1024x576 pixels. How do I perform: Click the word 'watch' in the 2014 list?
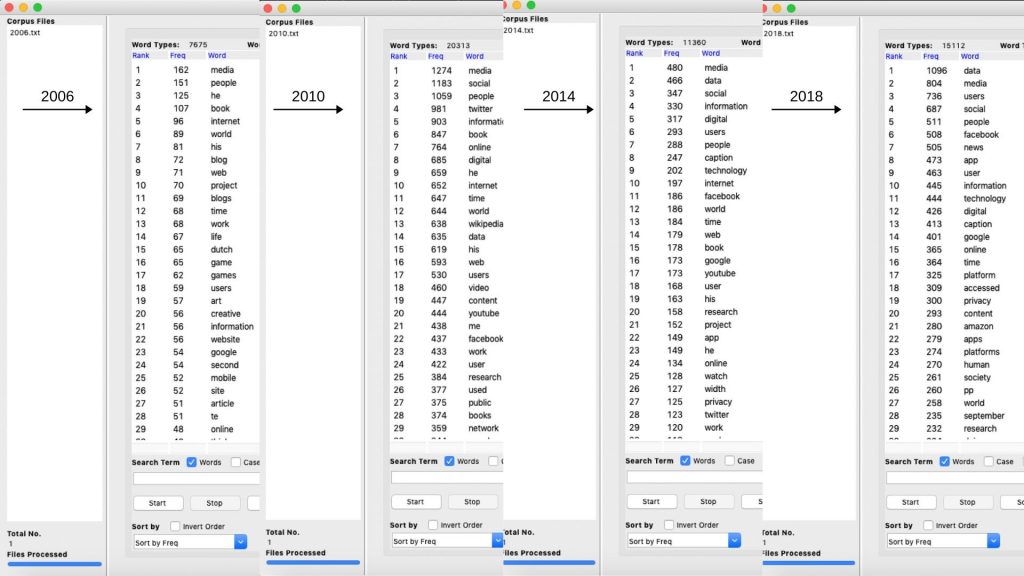point(716,376)
